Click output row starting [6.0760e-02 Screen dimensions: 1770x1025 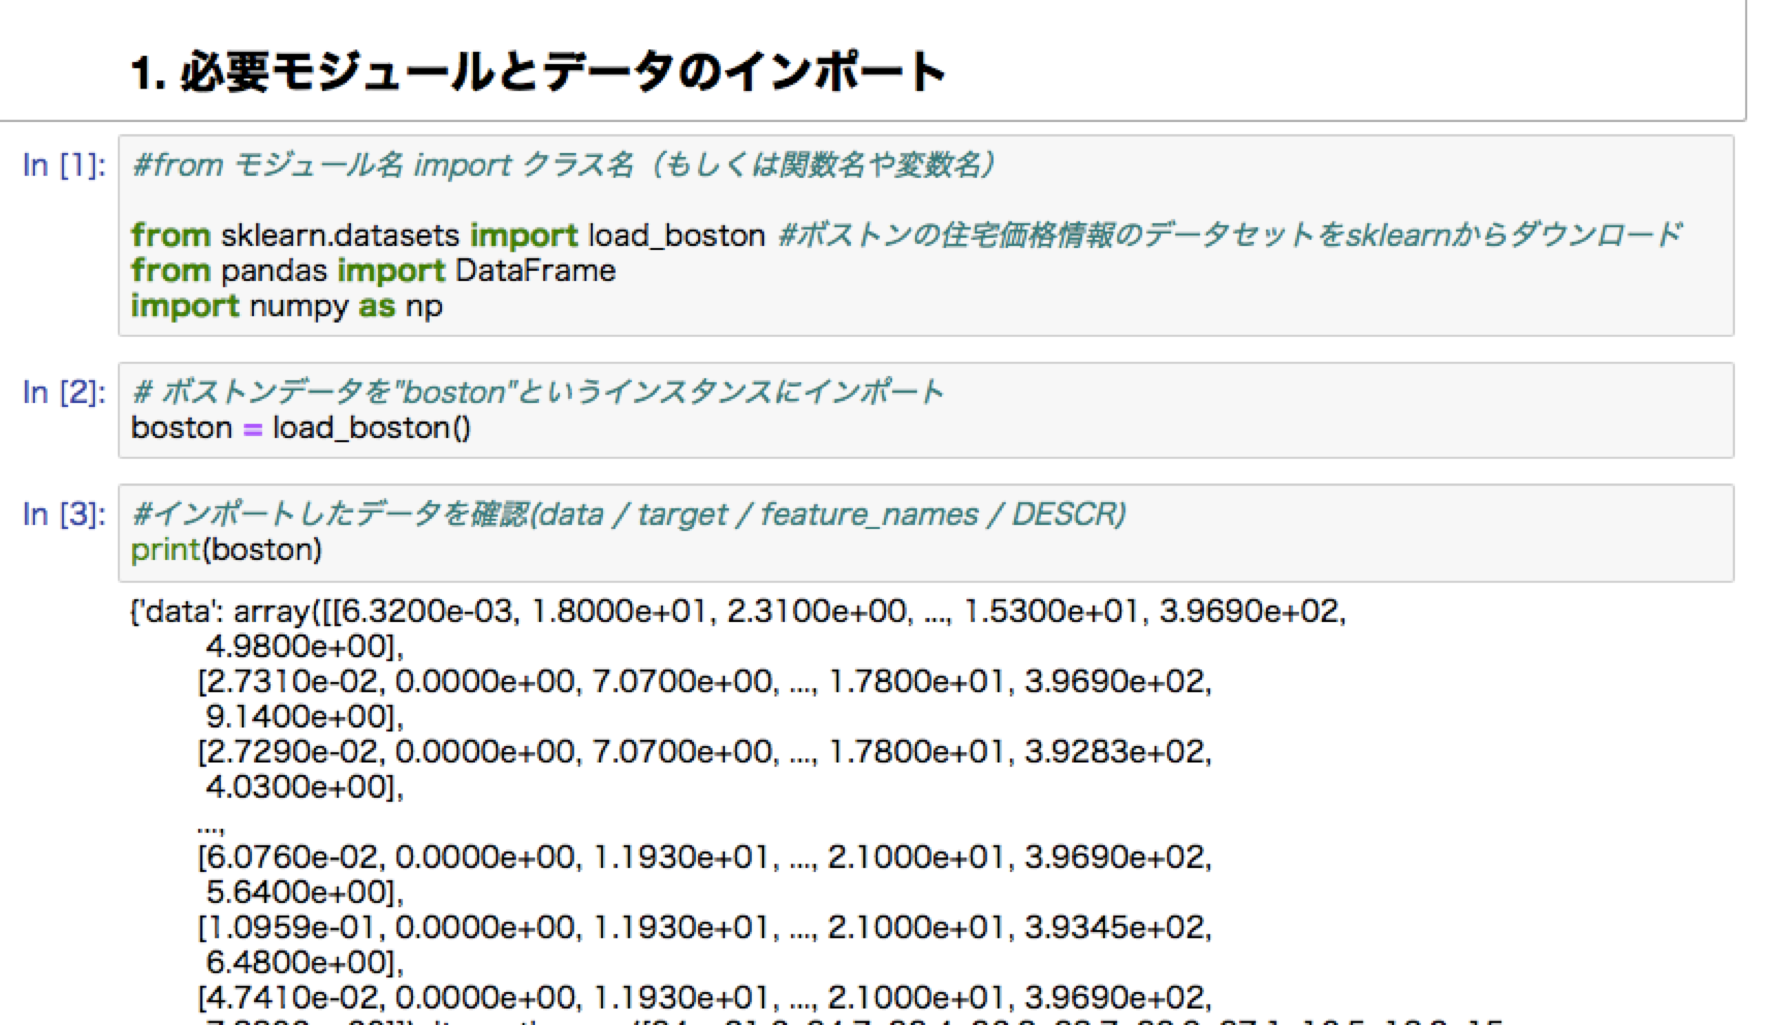pyautogui.click(x=704, y=857)
